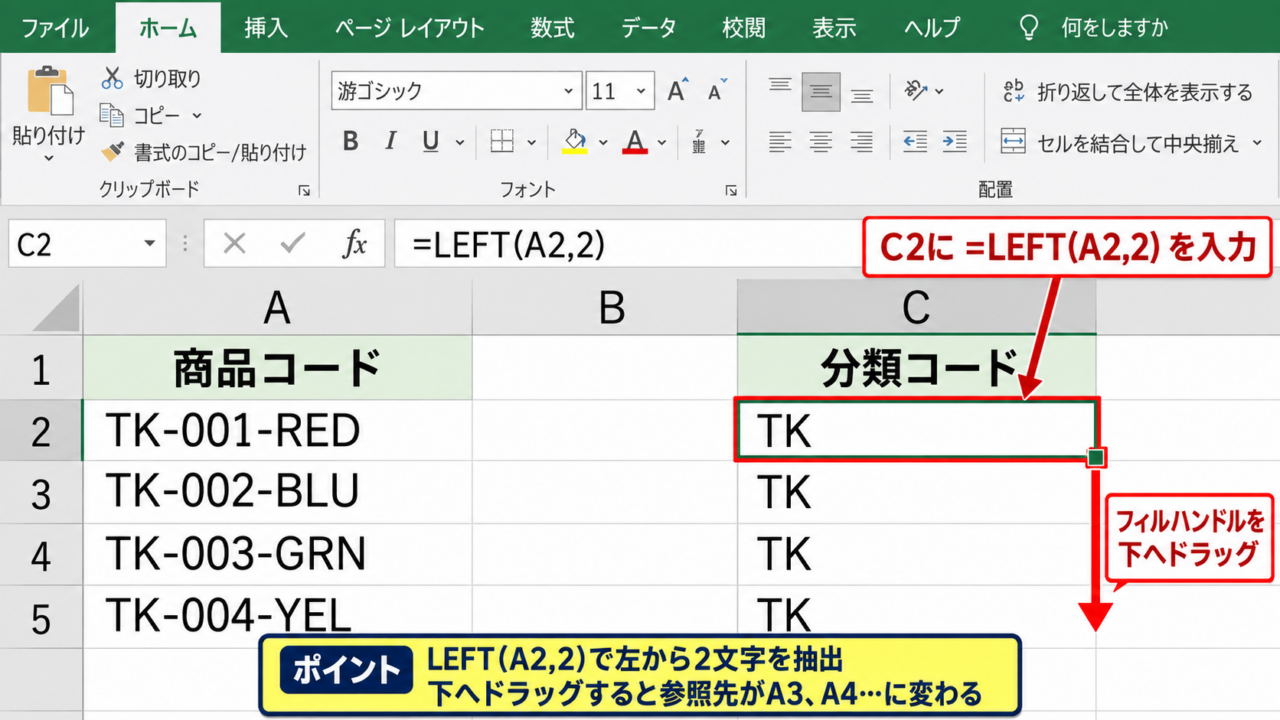Expand the Merge & Center (セルを結合して中央揃え) dropdown arrow
Screen dimensions: 1280x720
point(1257,143)
